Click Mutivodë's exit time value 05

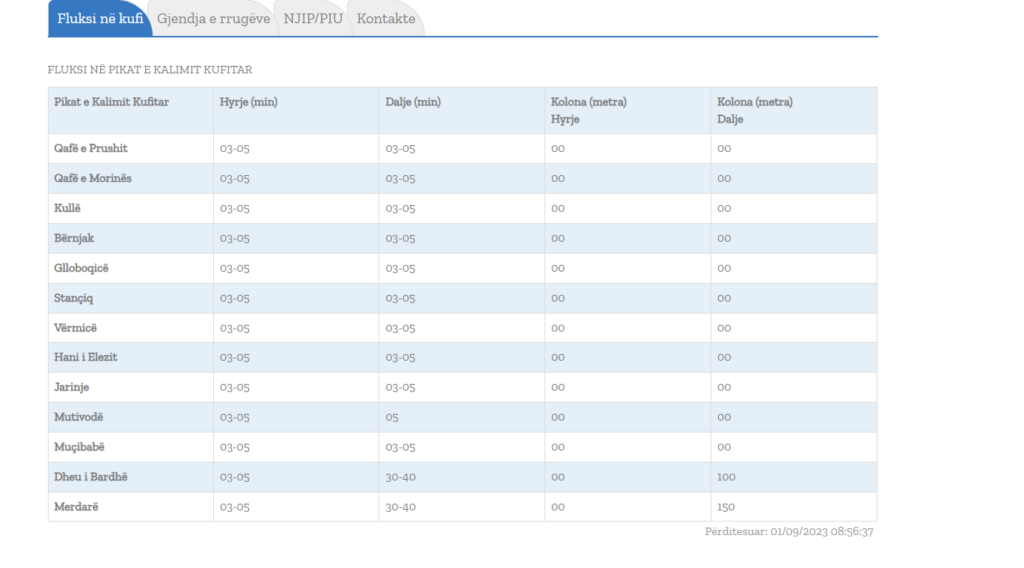[392, 417]
